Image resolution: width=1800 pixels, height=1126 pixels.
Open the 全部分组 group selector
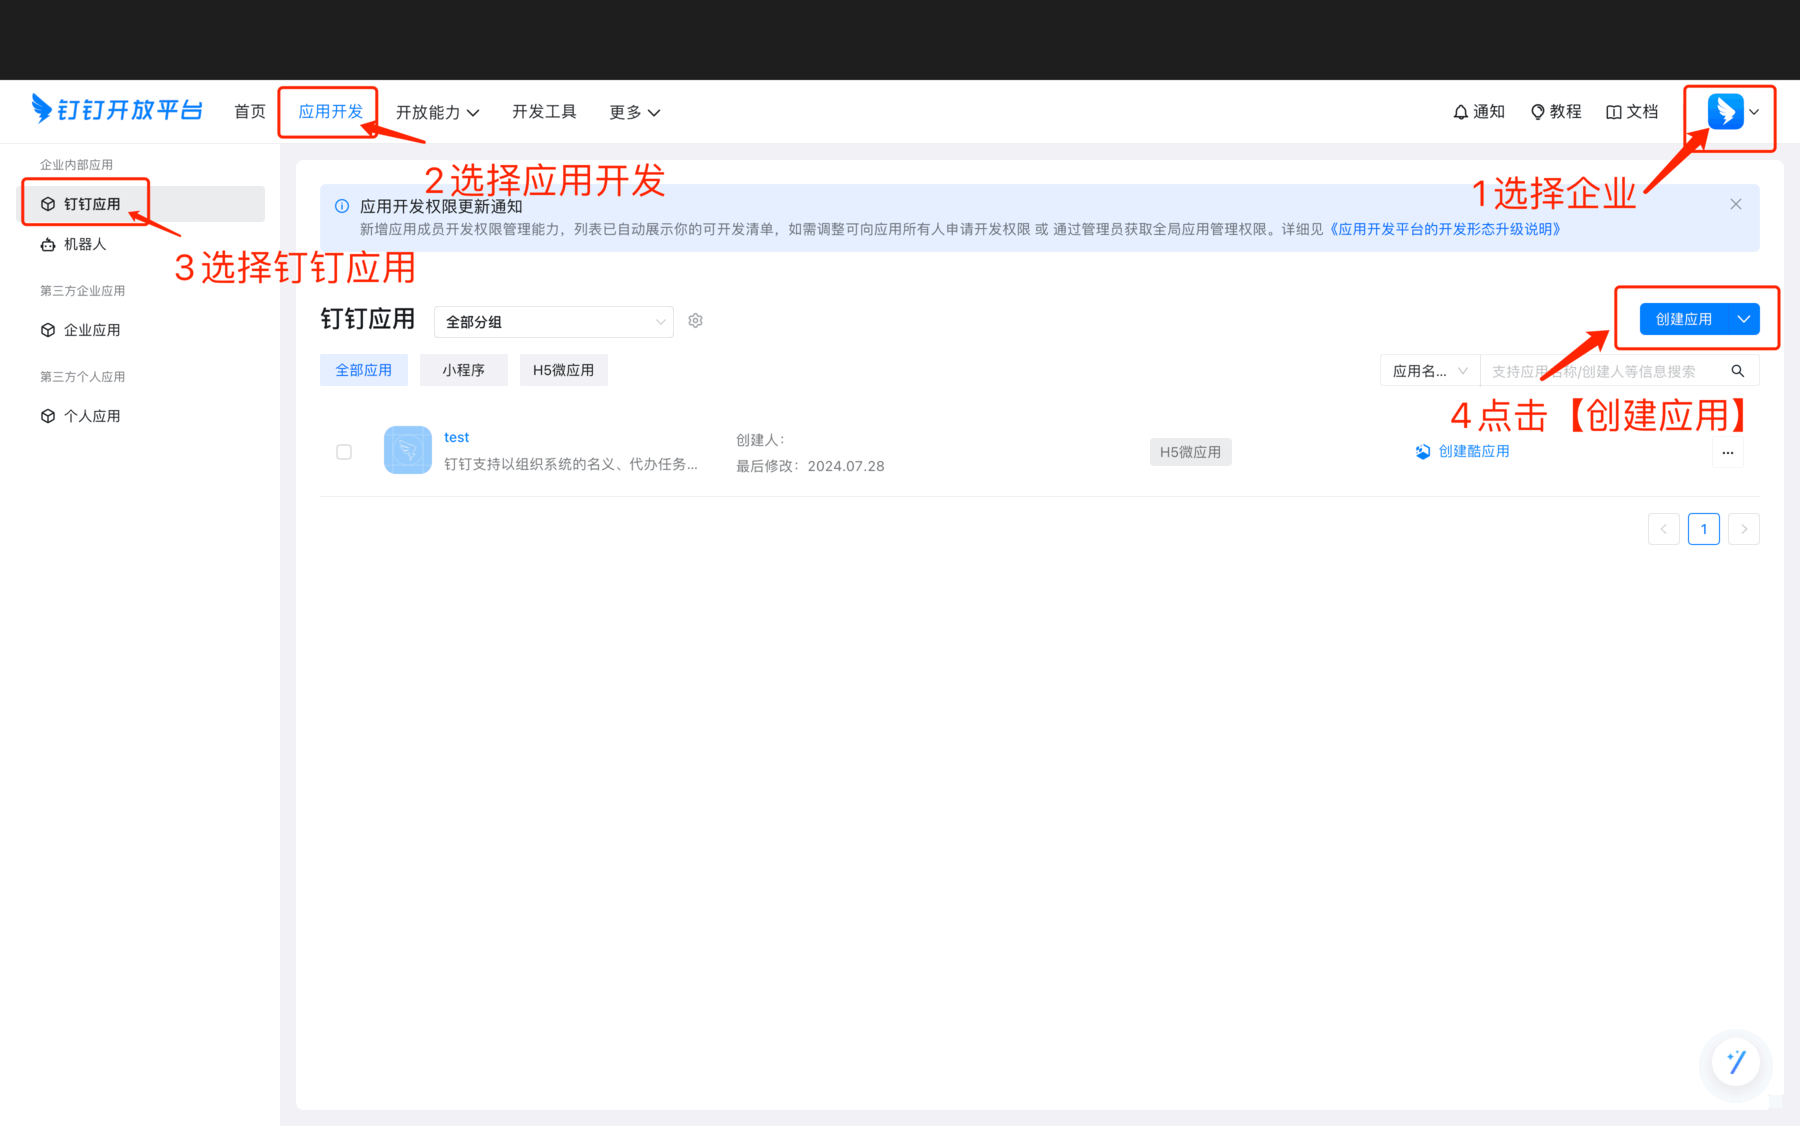pos(554,322)
